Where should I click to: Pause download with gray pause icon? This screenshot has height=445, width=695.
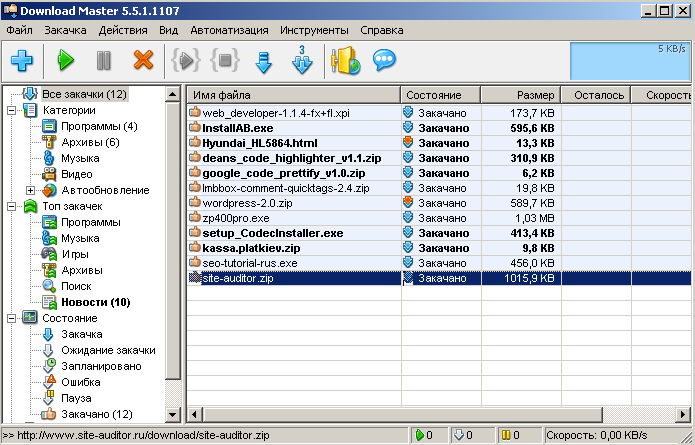pos(103,61)
